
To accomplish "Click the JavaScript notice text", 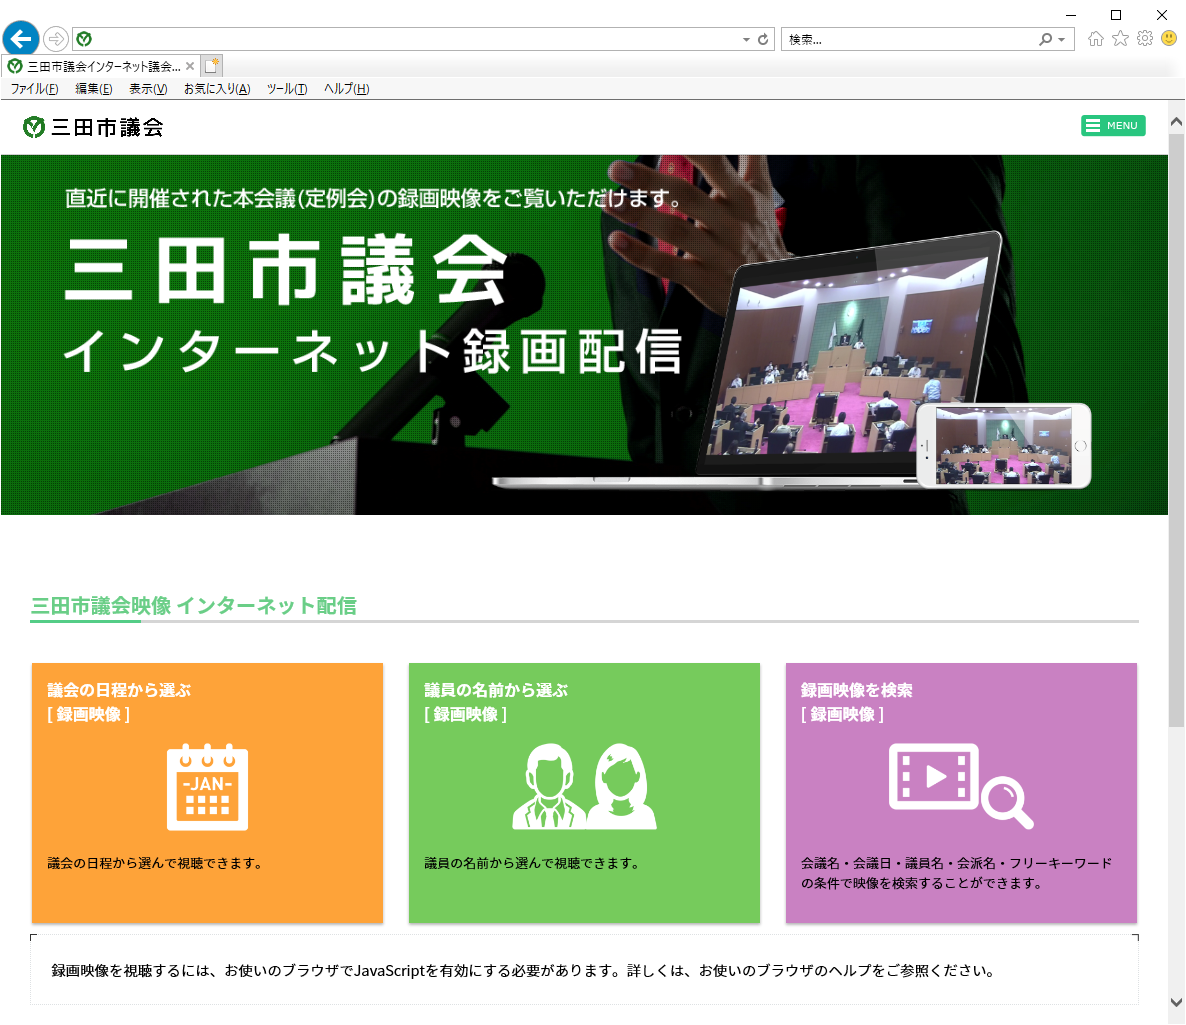I will pos(525,971).
